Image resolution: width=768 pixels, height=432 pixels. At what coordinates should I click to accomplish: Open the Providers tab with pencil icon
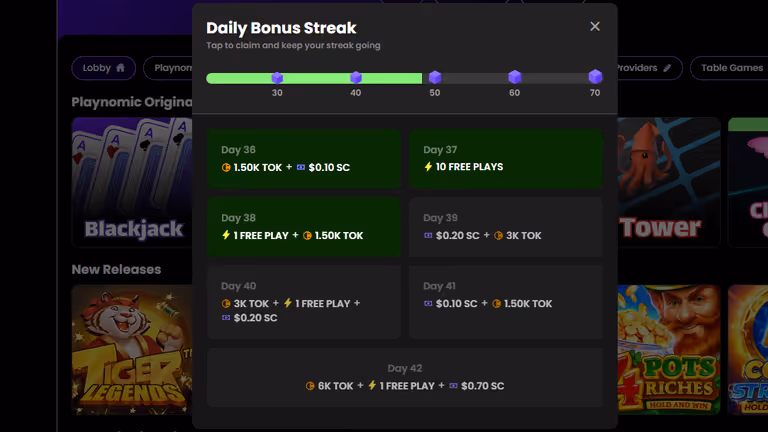coord(649,68)
